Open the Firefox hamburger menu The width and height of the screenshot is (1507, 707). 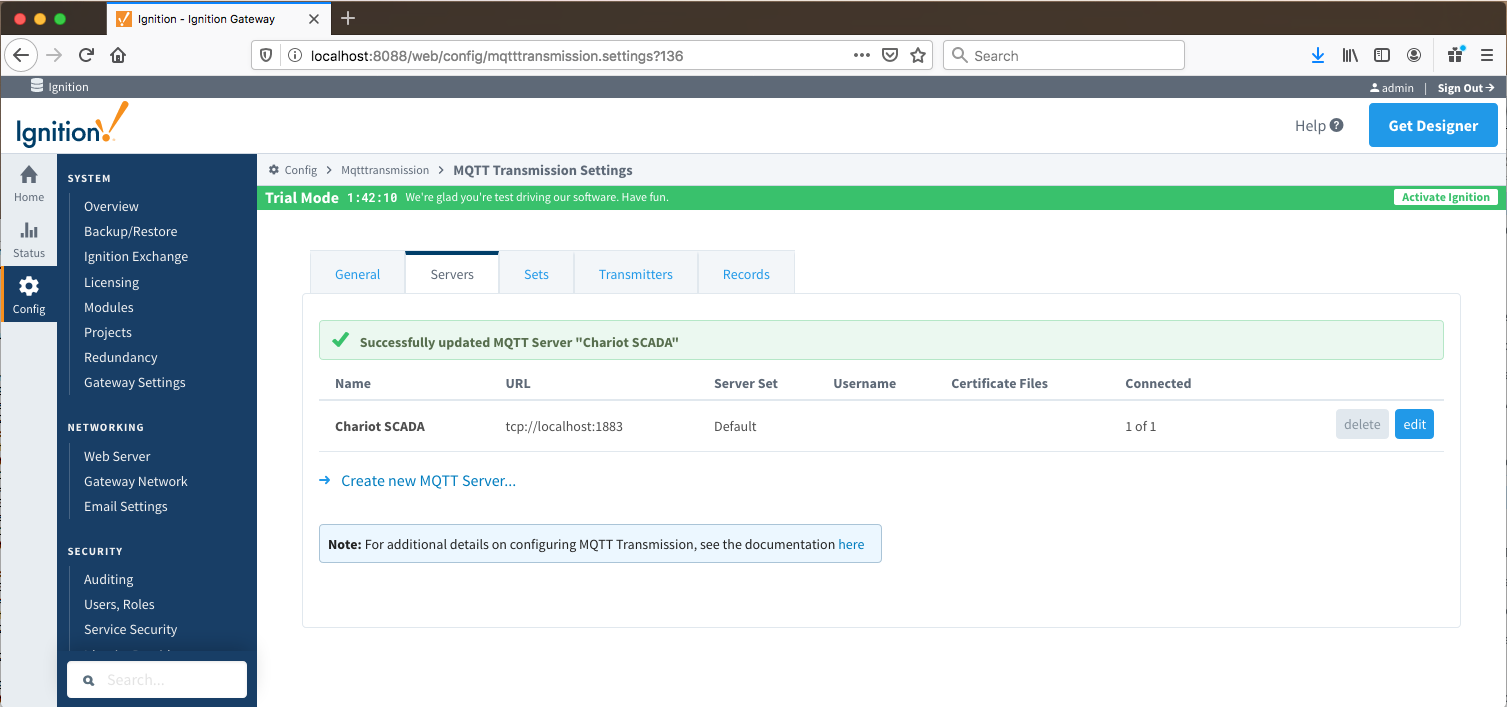(x=1487, y=56)
